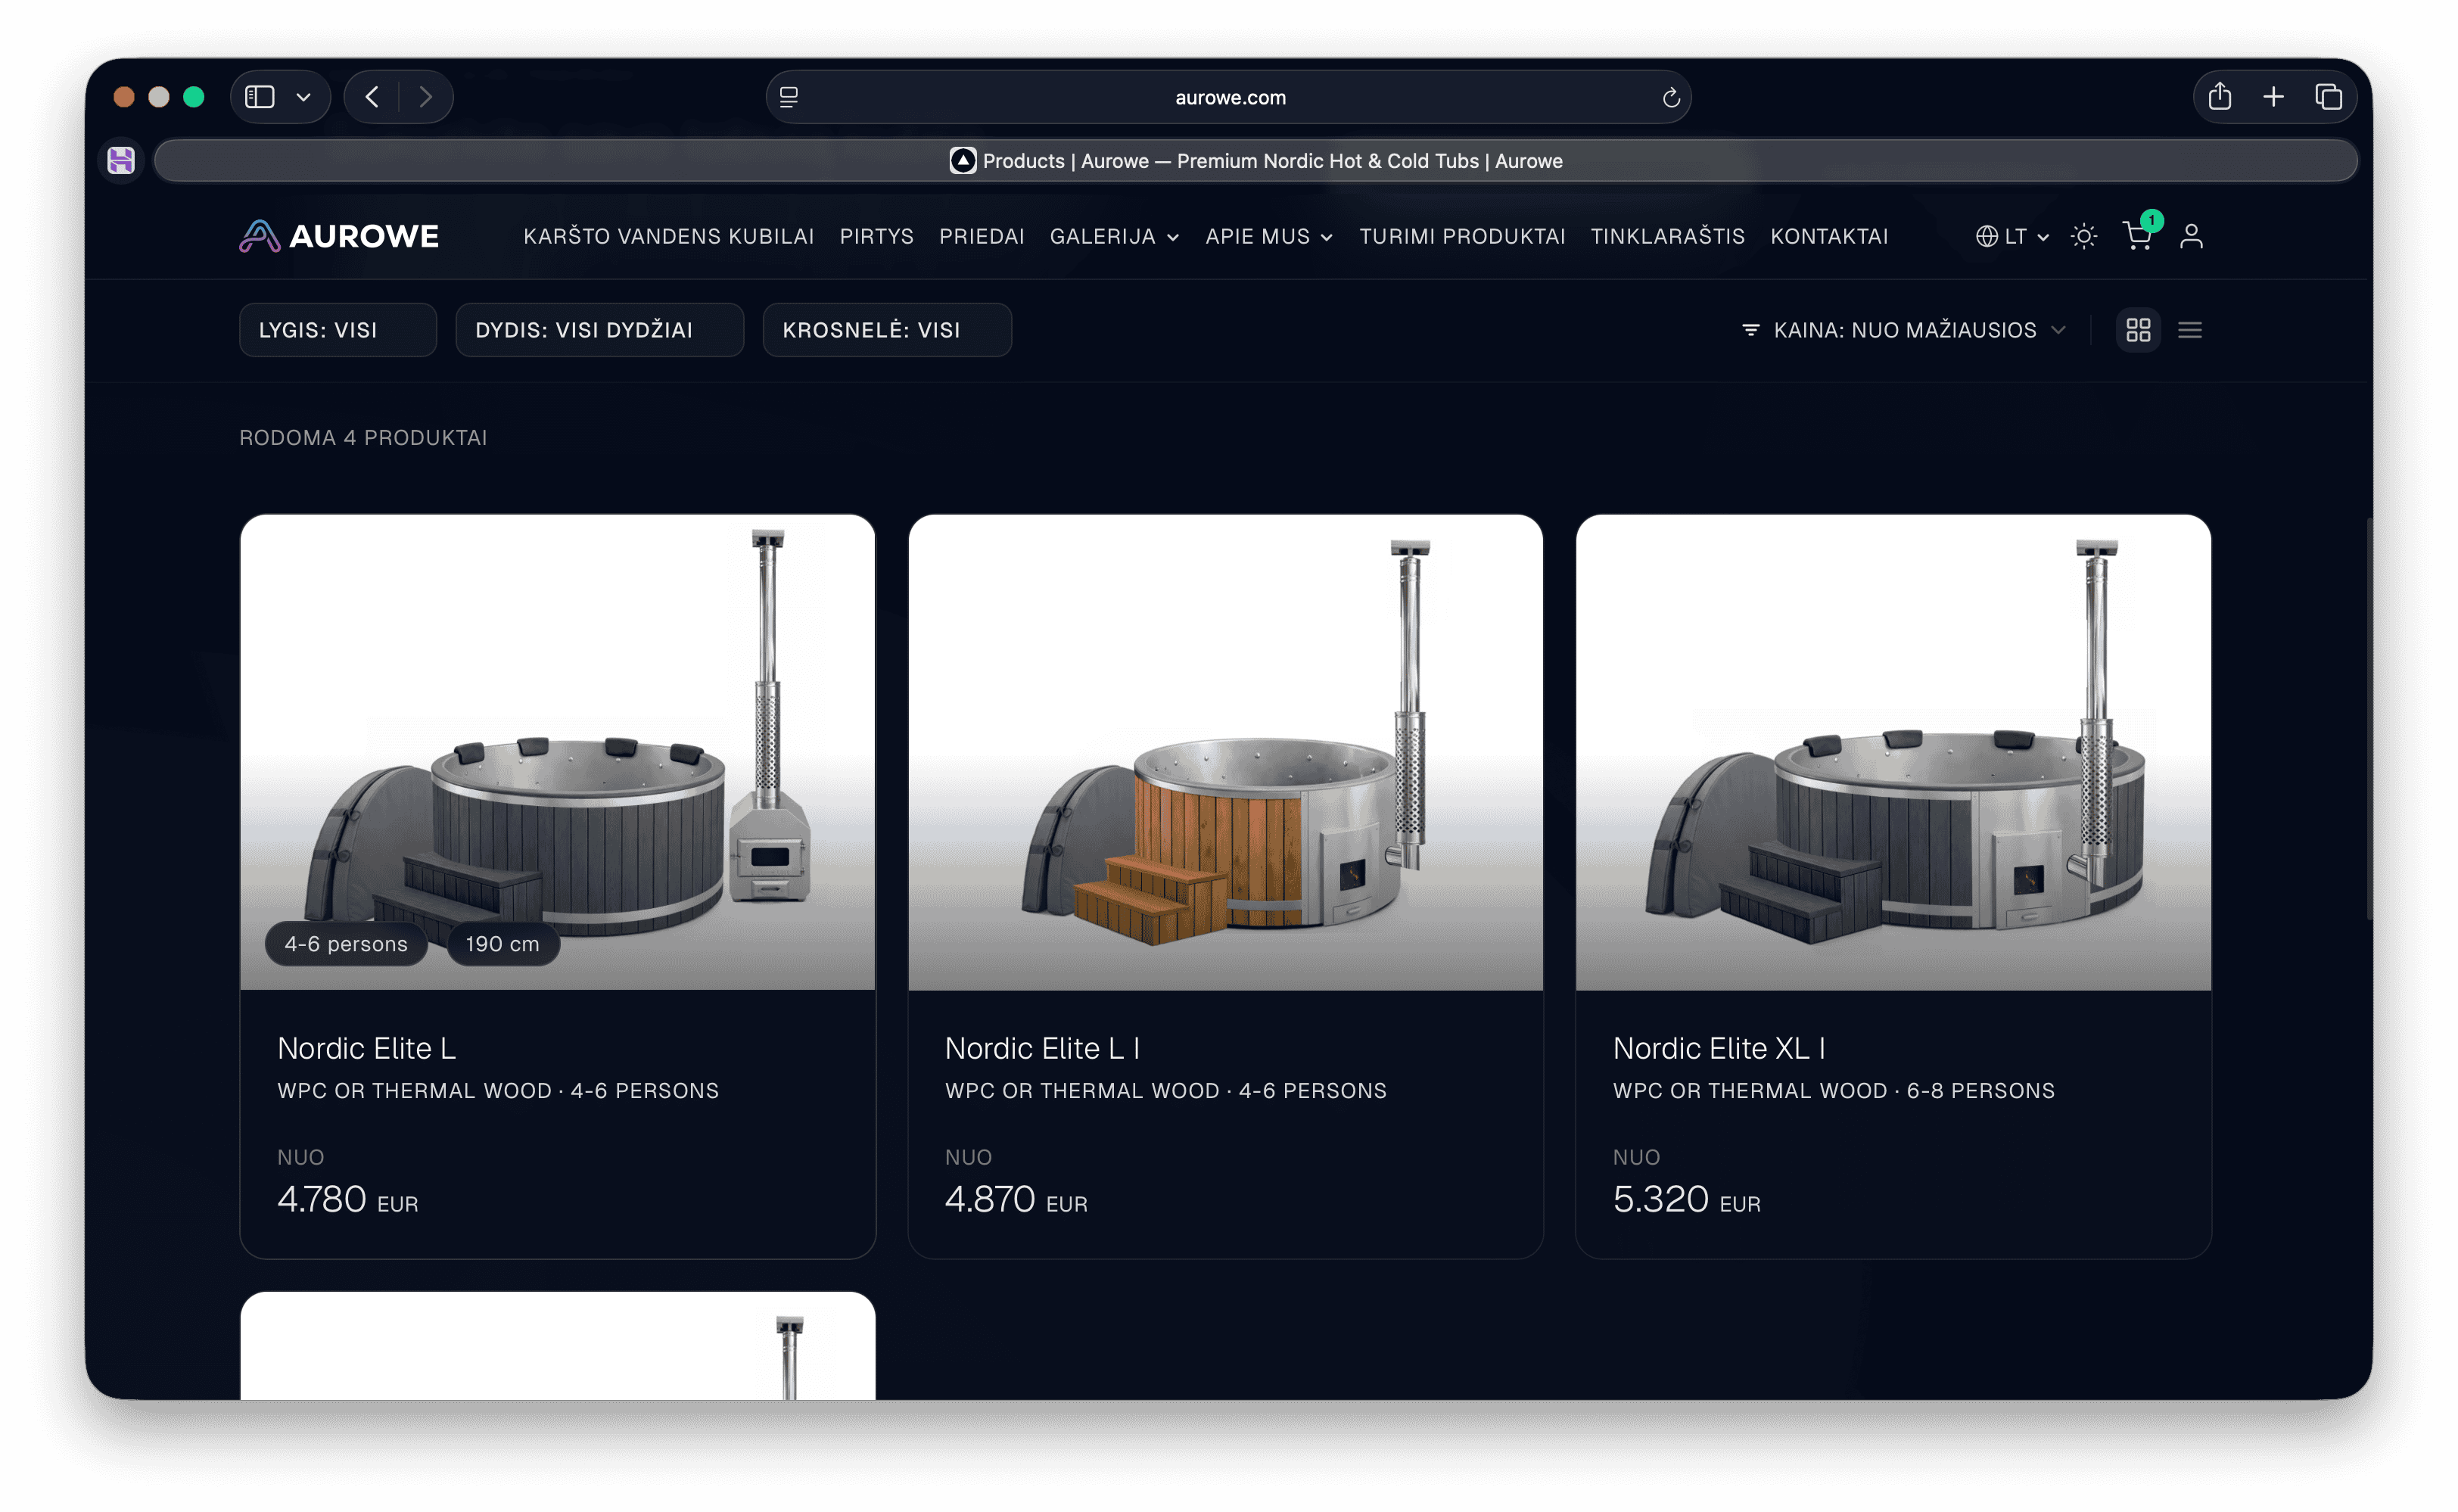Click the browser share icon
The image size is (2458, 1512).
[x=2220, y=97]
